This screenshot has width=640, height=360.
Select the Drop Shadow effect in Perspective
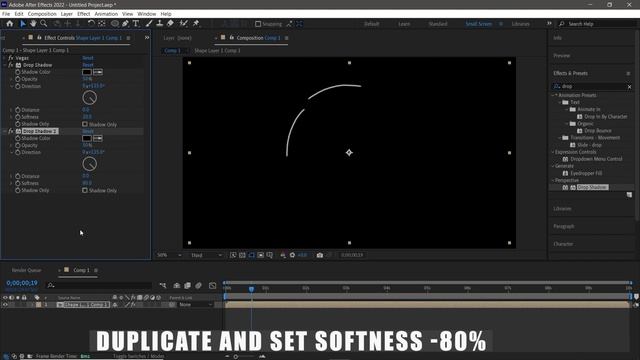pyautogui.click(x=592, y=187)
